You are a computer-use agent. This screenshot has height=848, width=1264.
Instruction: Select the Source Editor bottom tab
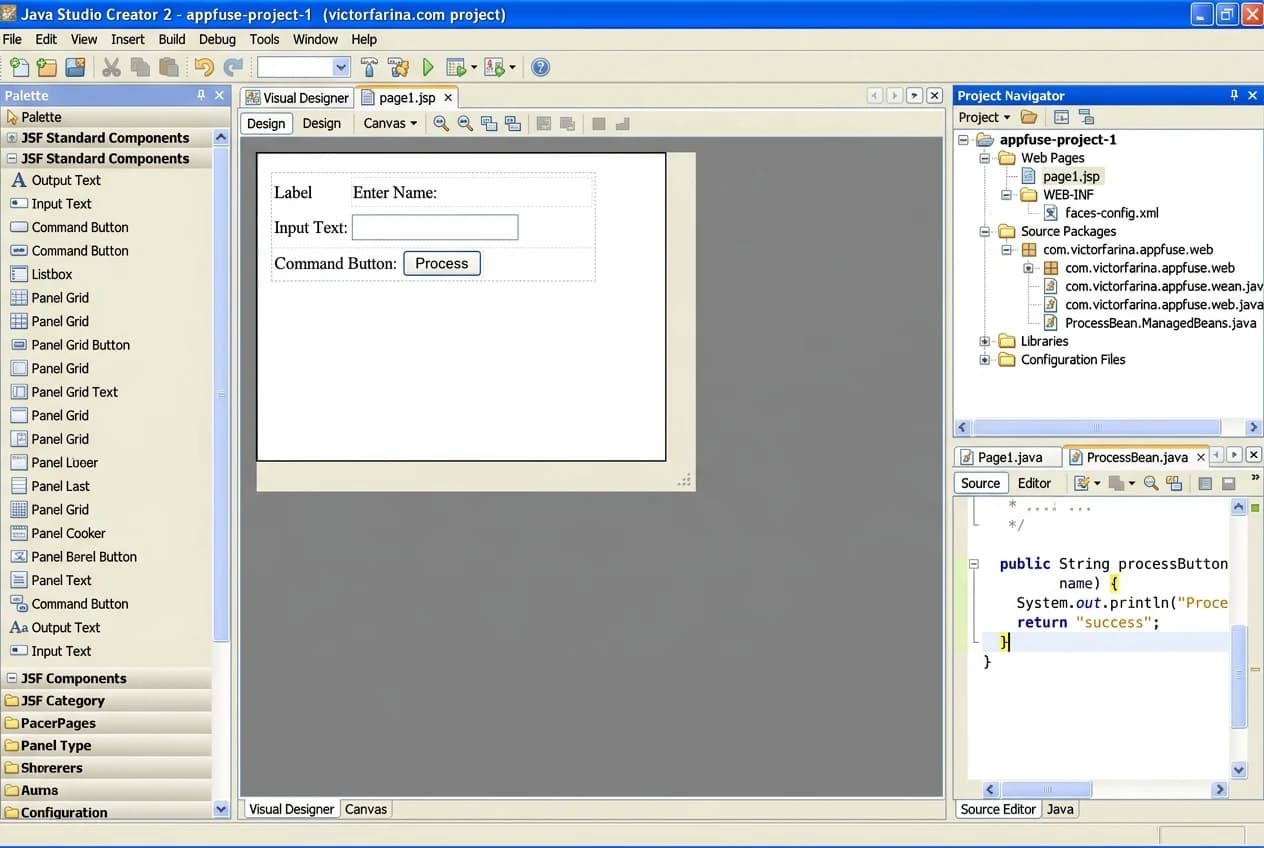tap(998, 809)
